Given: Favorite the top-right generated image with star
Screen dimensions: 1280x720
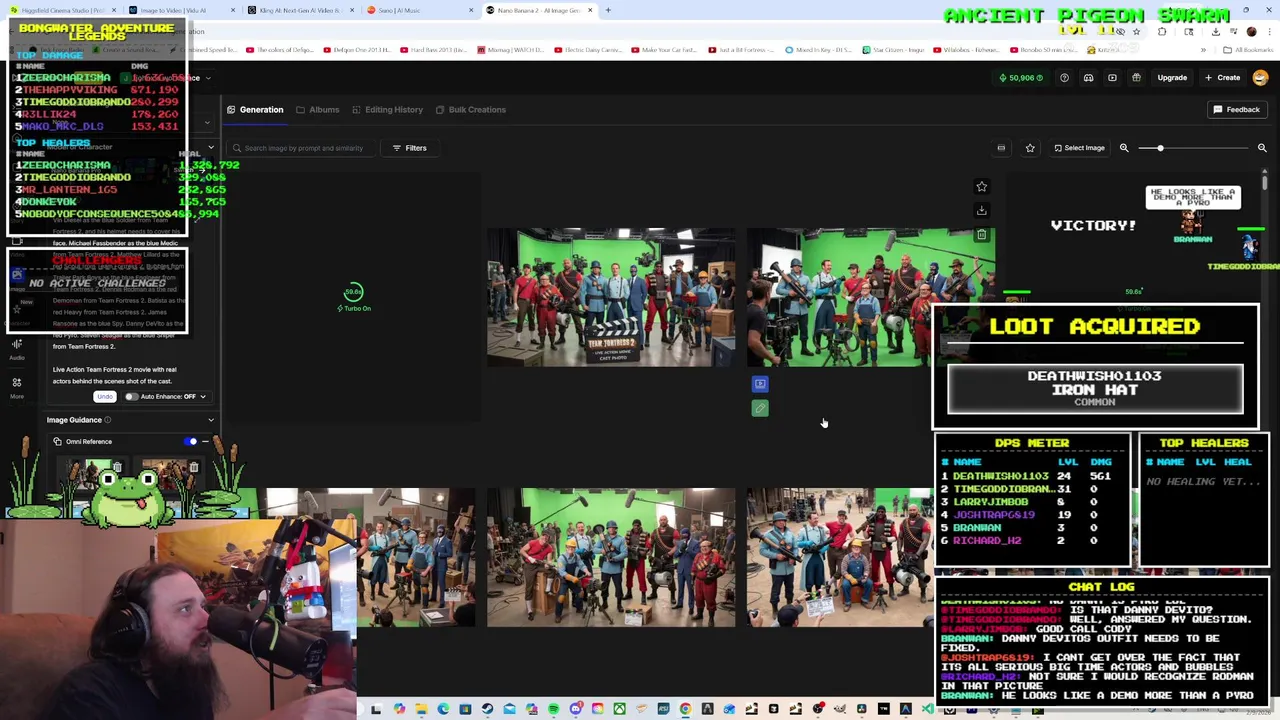Looking at the screenshot, I should pos(981,187).
